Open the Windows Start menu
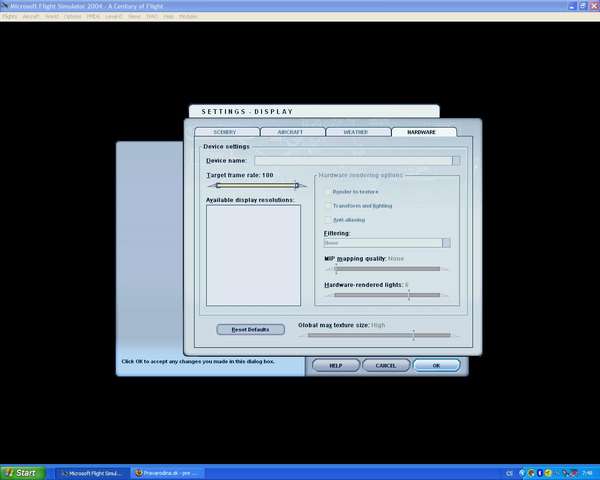The width and height of the screenshot is (600, 480). [x=22, y=473]
